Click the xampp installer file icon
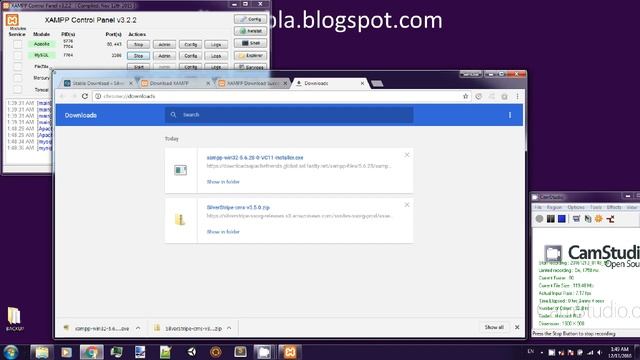640x360 pixels. click(180, 170)
